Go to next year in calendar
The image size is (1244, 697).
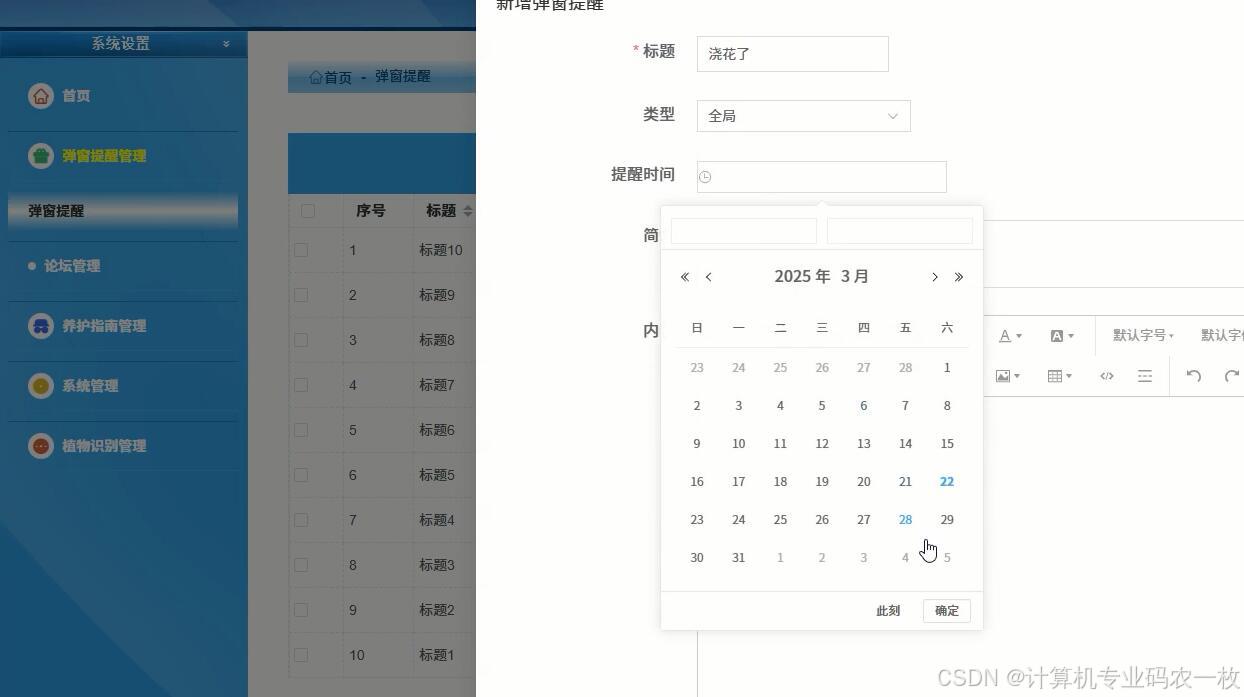point(959,277)
